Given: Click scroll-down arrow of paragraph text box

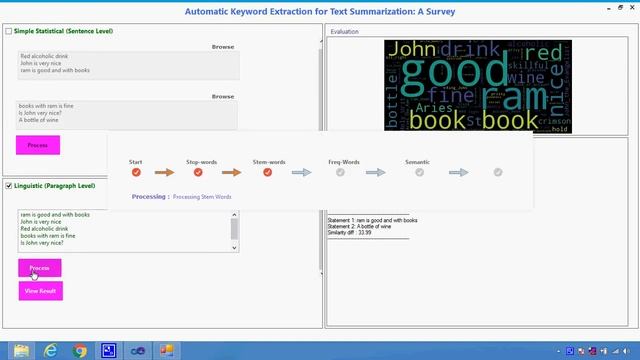Looking at the screenshot, I should click(234, 248).
